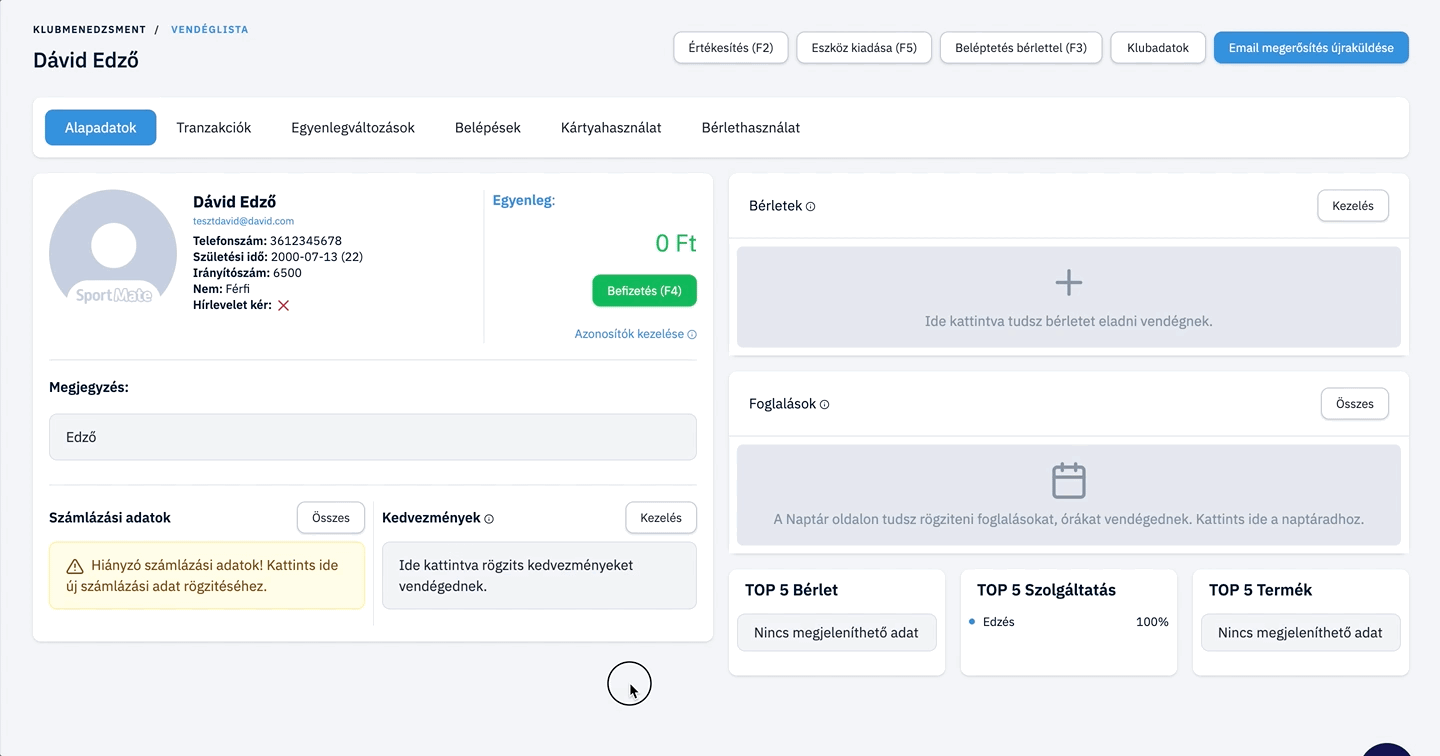Click the Edzés entry in TOP 5 Szolgáltatás
This screenshot has width=1440, height=756.
point(999,622)
